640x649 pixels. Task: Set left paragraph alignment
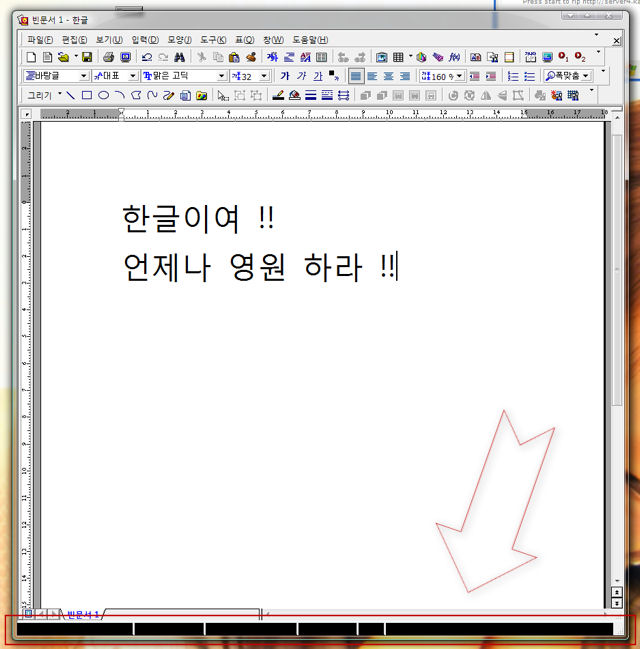coord(372,76)
